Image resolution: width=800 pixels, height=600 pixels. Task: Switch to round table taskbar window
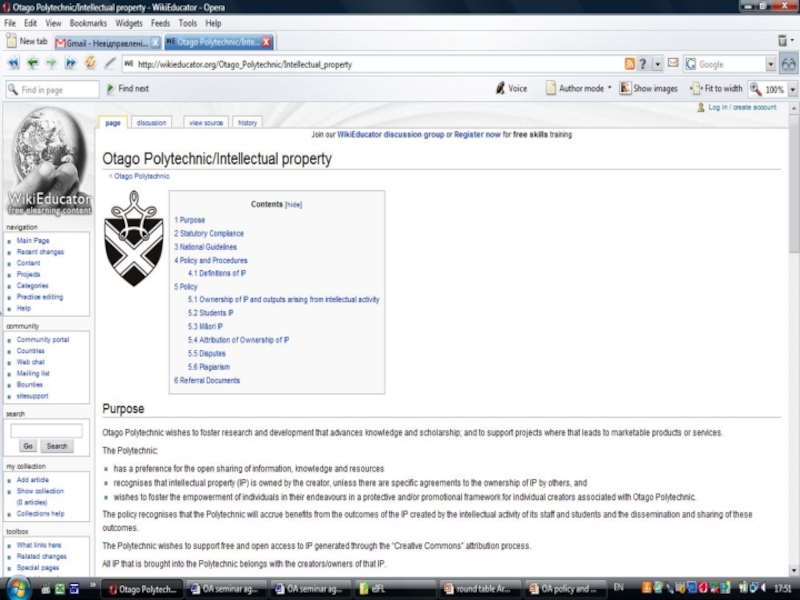pos(480,588)
